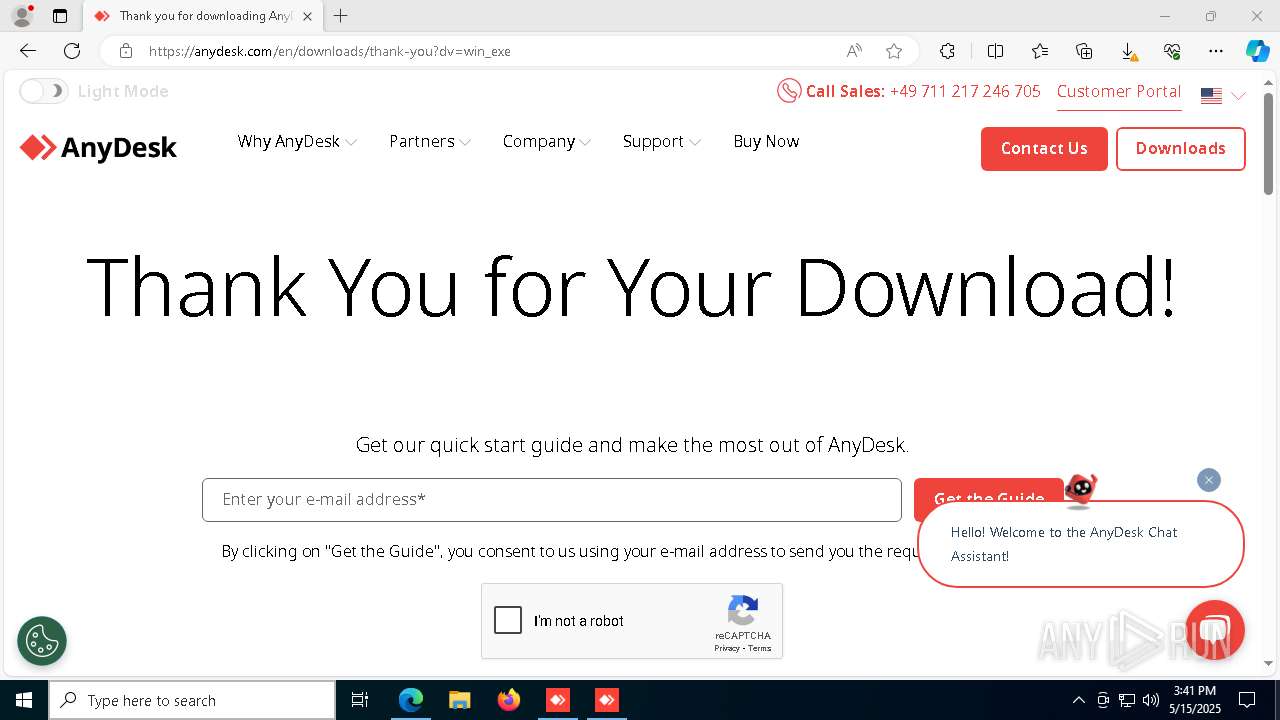Open a new tab
Screen dimensions: 1280x720
tap(341, 16)
